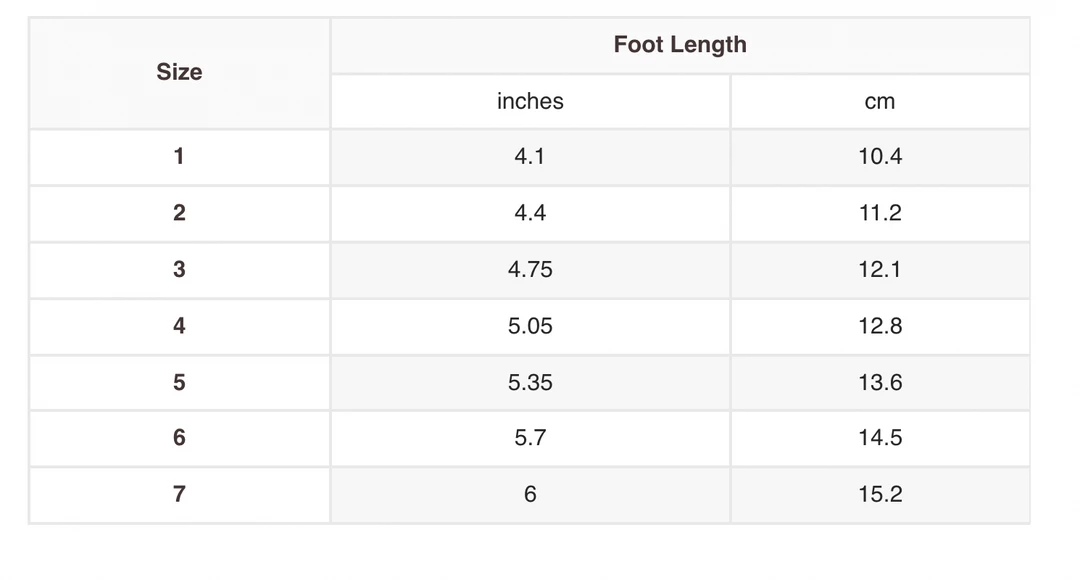
Task: Click the Foot Length header cell
Action: (680, 45)
